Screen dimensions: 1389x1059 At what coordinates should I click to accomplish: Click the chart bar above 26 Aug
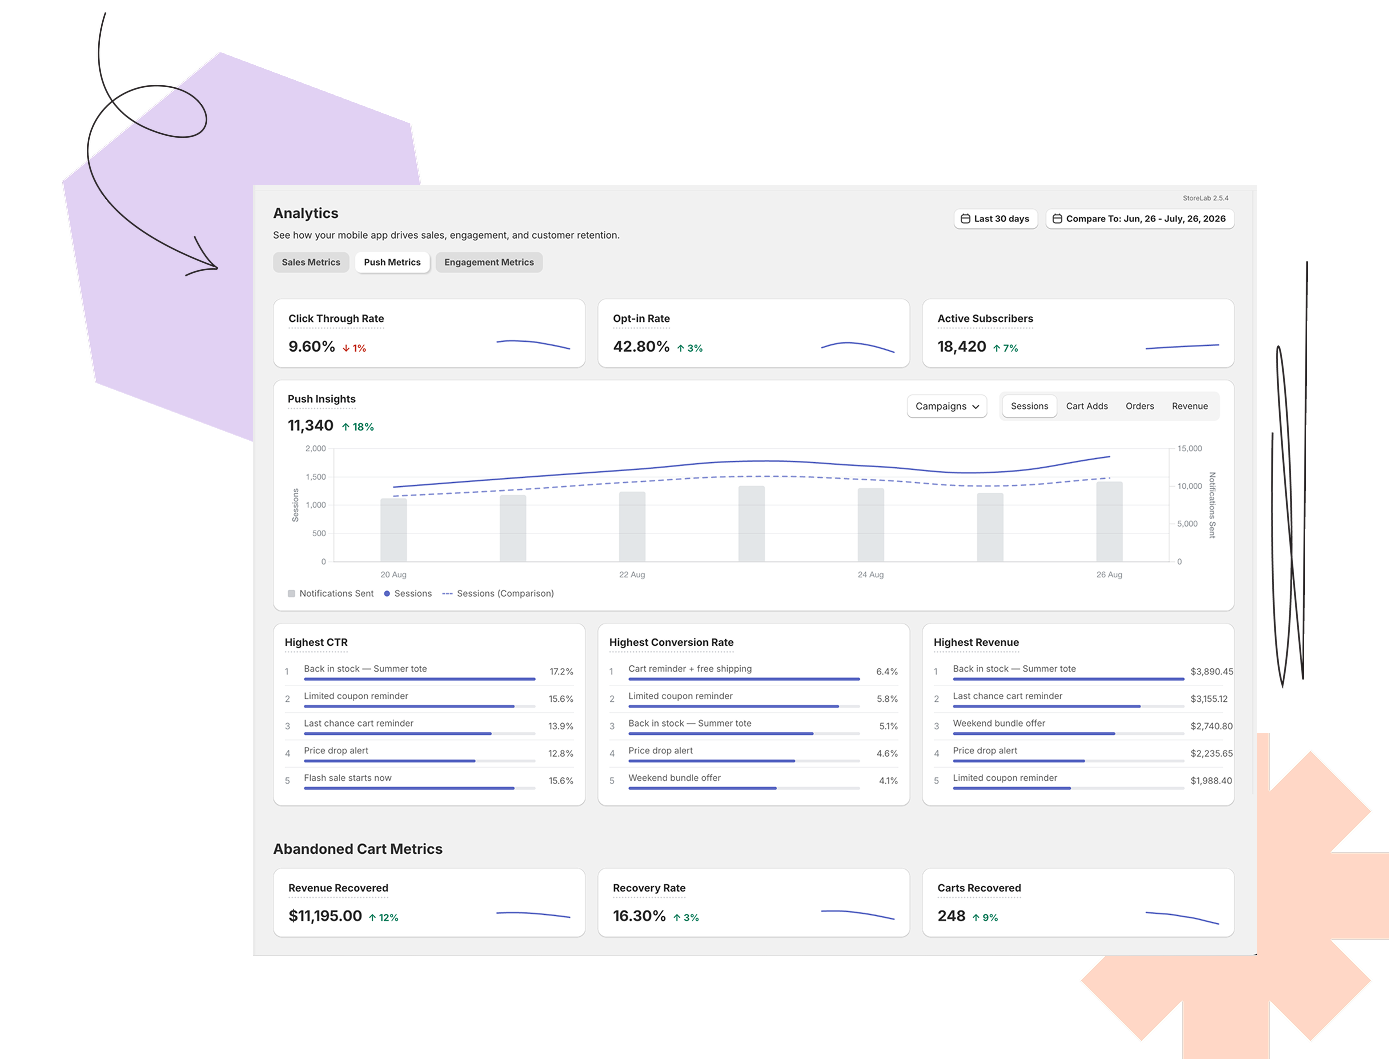[1109, 522]
